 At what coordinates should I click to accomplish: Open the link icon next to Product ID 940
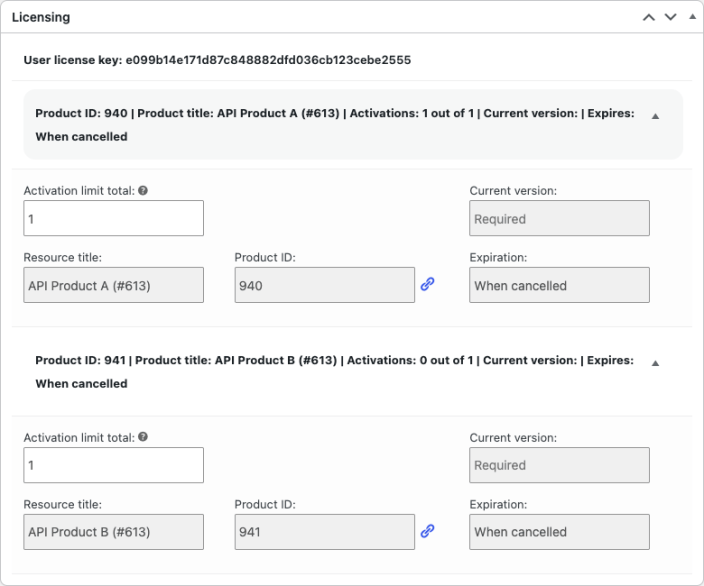pyautogui.click(x=427, y=284)
